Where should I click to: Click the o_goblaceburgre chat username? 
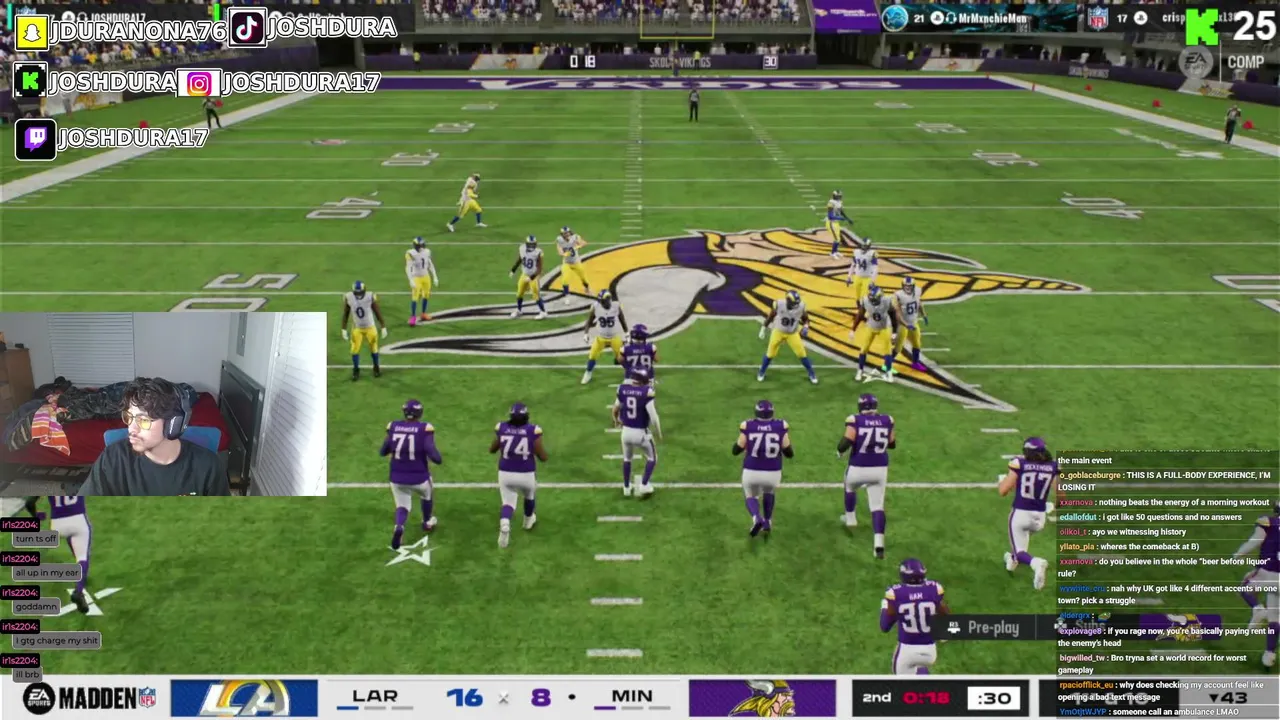pyautogui.click(x=1090, y=475)
